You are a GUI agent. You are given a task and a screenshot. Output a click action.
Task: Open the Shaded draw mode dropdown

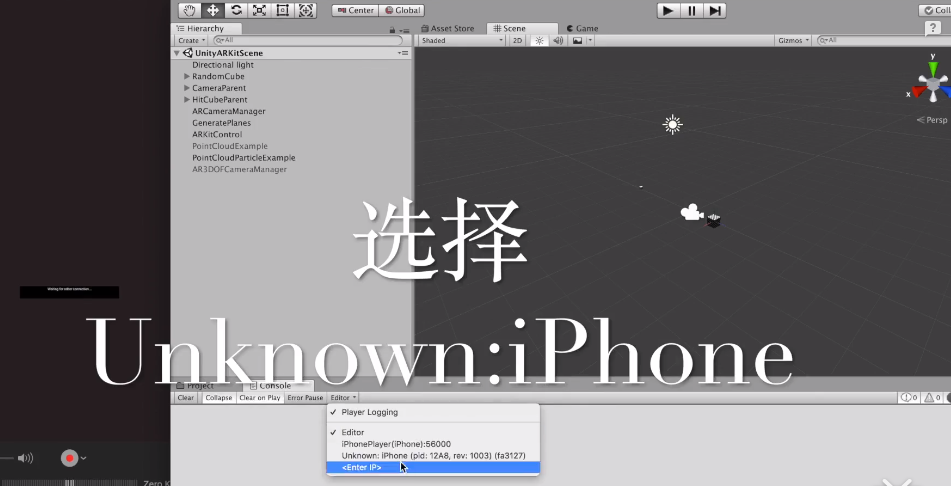[462, 41]
